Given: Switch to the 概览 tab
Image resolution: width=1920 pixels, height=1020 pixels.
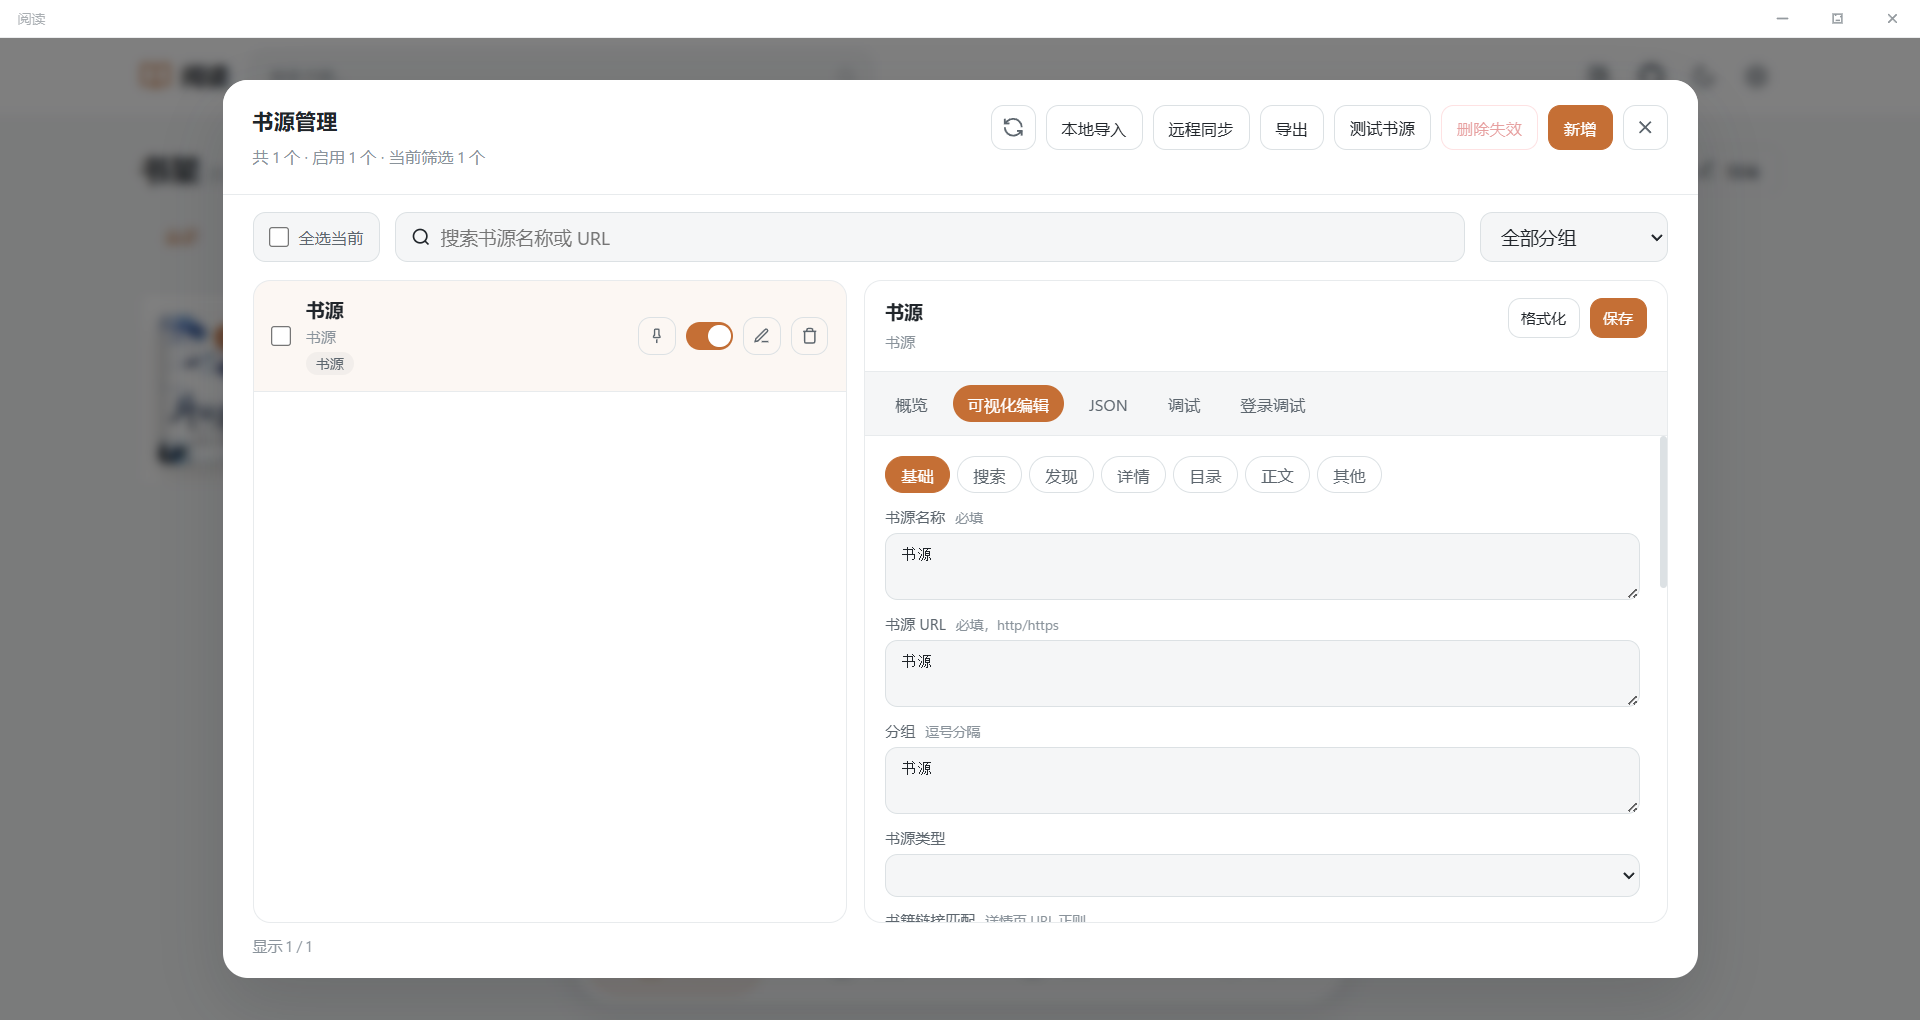Looking at the screenshot, I should pos(911,404).
